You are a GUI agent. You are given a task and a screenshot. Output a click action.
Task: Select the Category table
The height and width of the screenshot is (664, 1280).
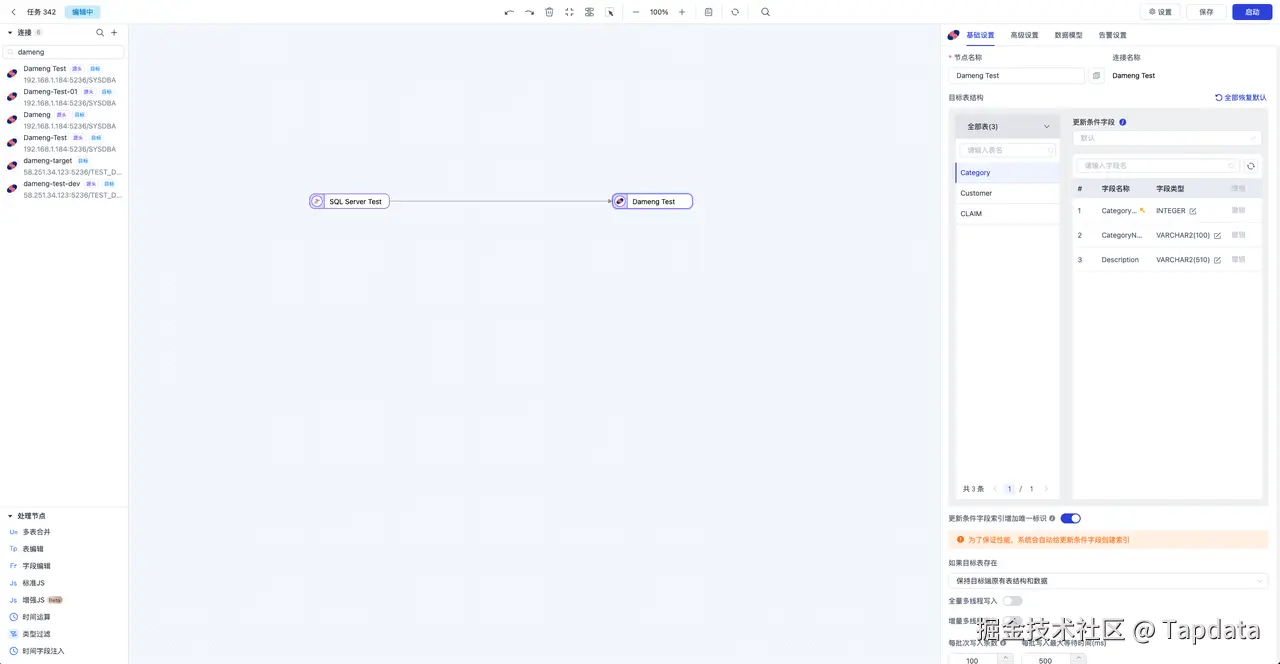1007,173
